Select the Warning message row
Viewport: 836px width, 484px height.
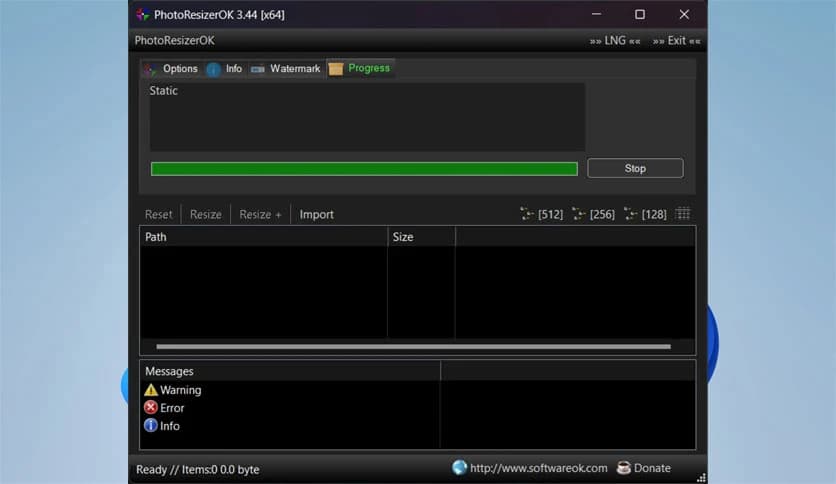(173, 390)
